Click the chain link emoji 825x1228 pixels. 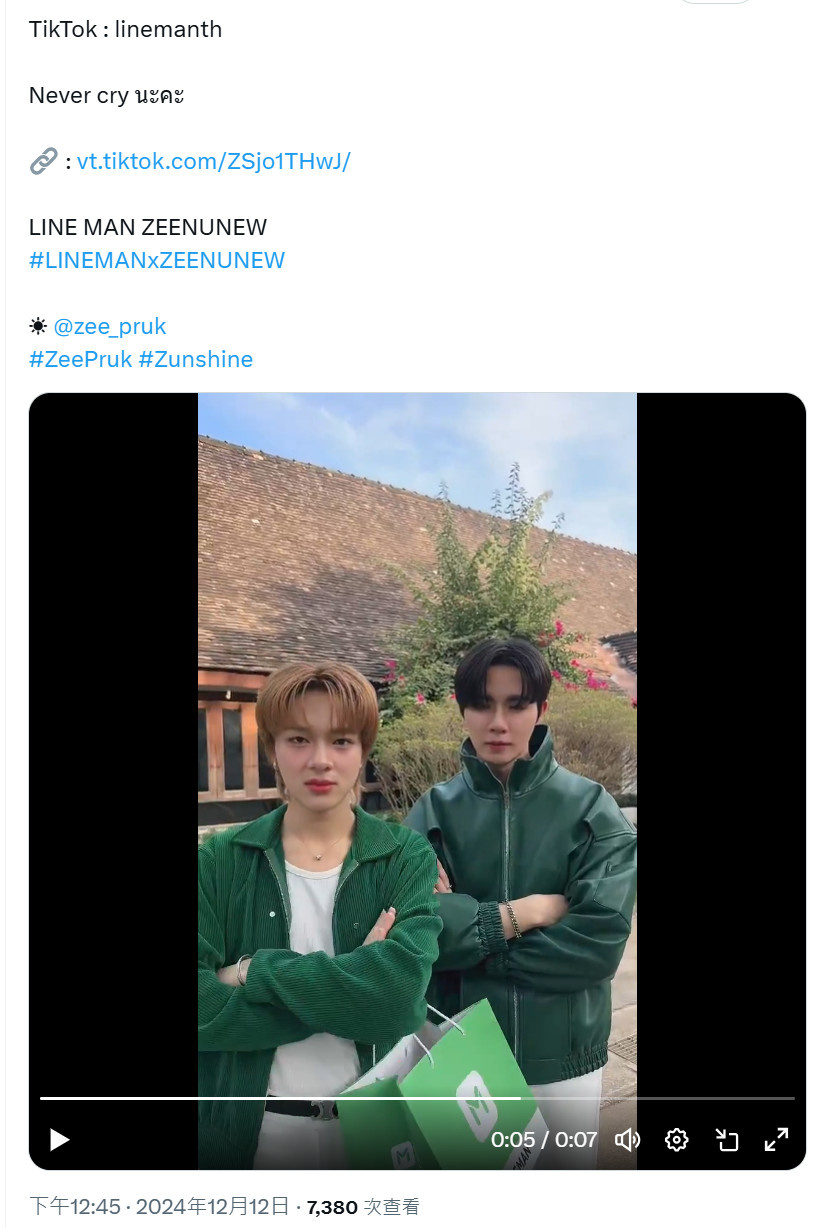[43, 161]
